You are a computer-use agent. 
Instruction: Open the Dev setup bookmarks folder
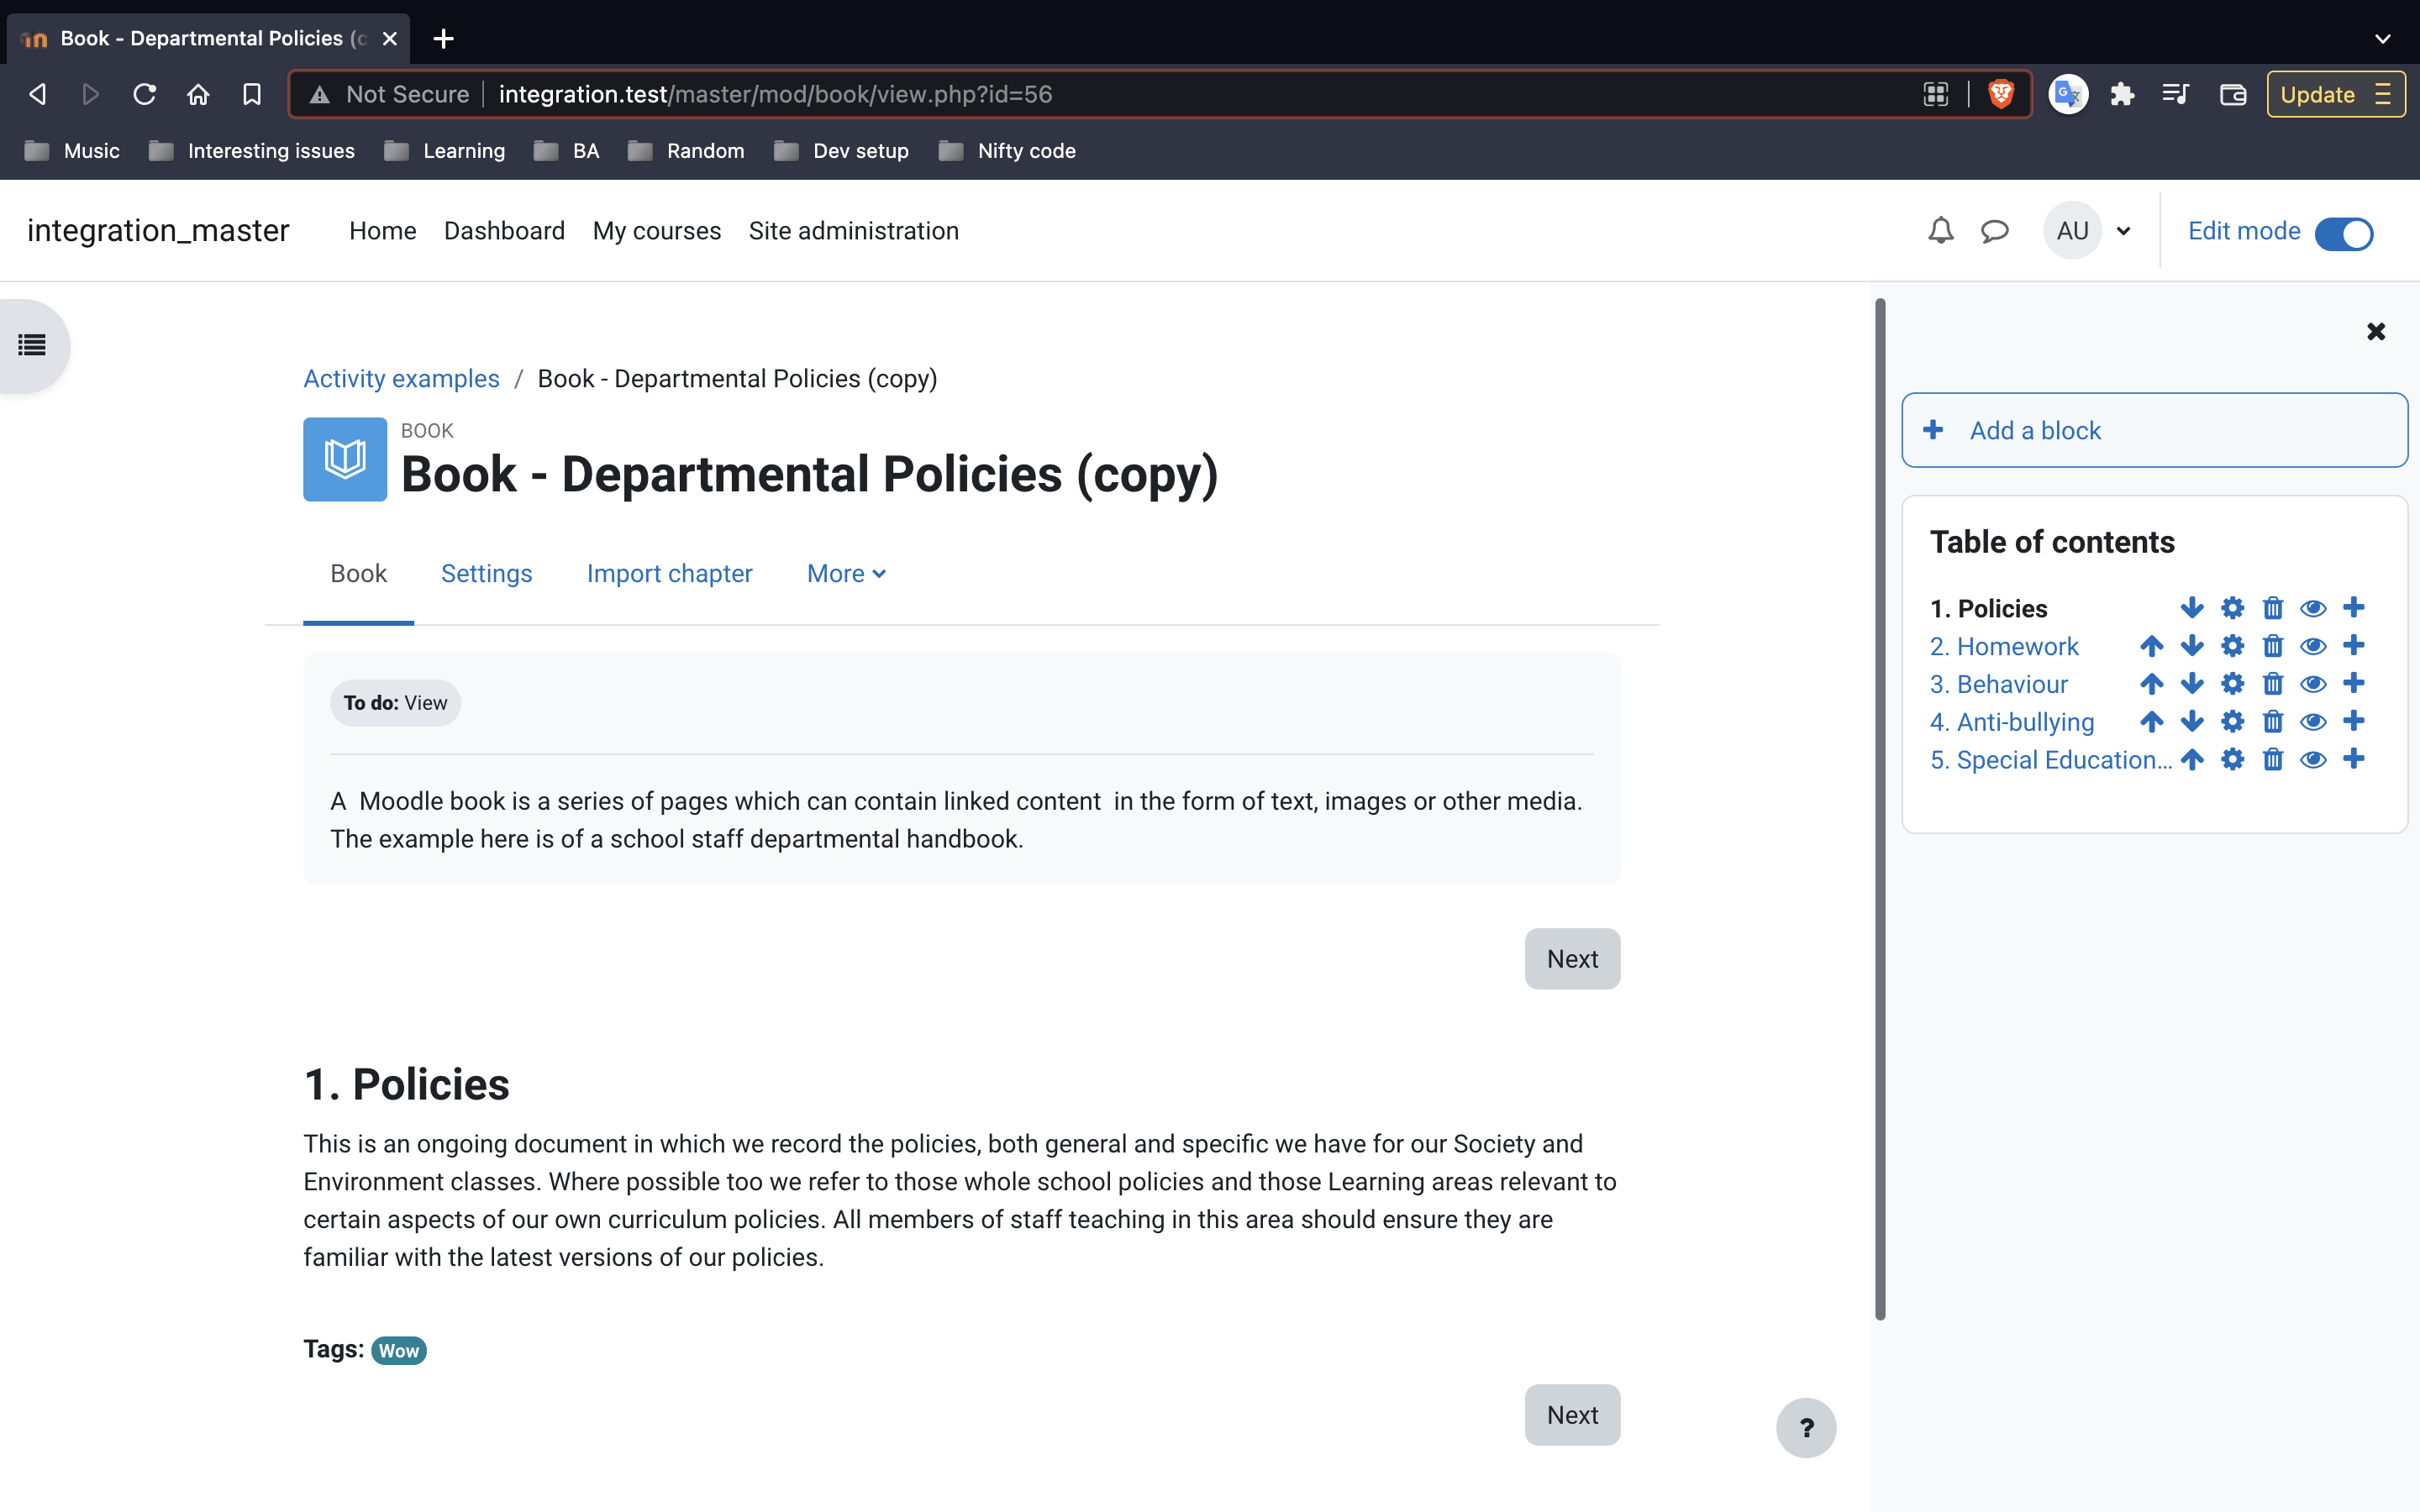click(x=841, y=151)
